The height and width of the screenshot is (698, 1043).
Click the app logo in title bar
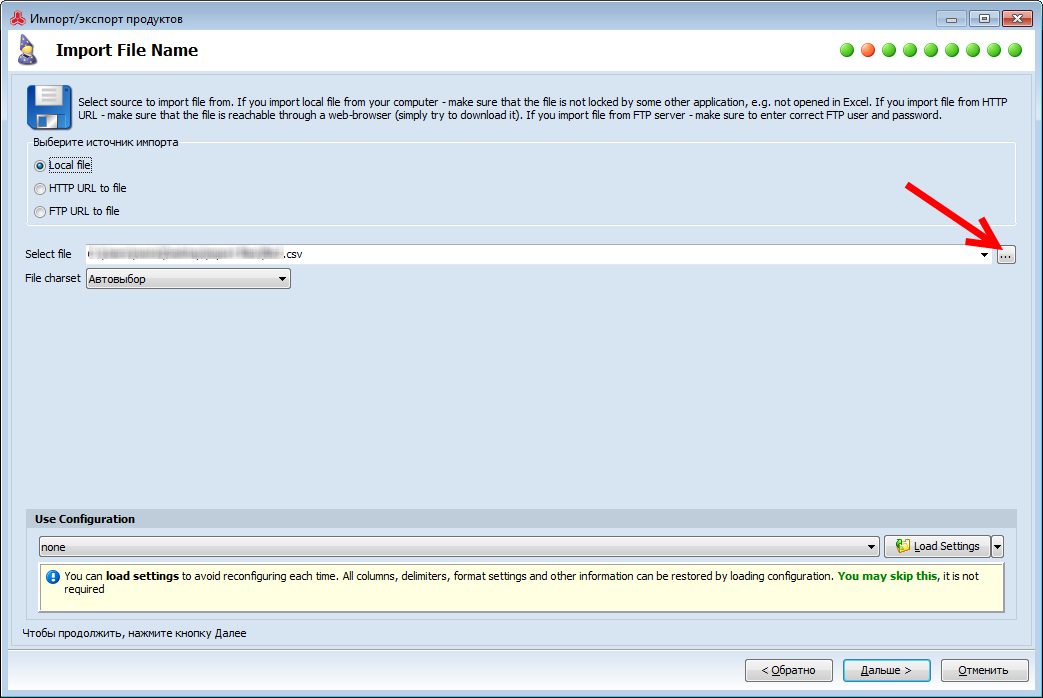click(x=17, y=19)
